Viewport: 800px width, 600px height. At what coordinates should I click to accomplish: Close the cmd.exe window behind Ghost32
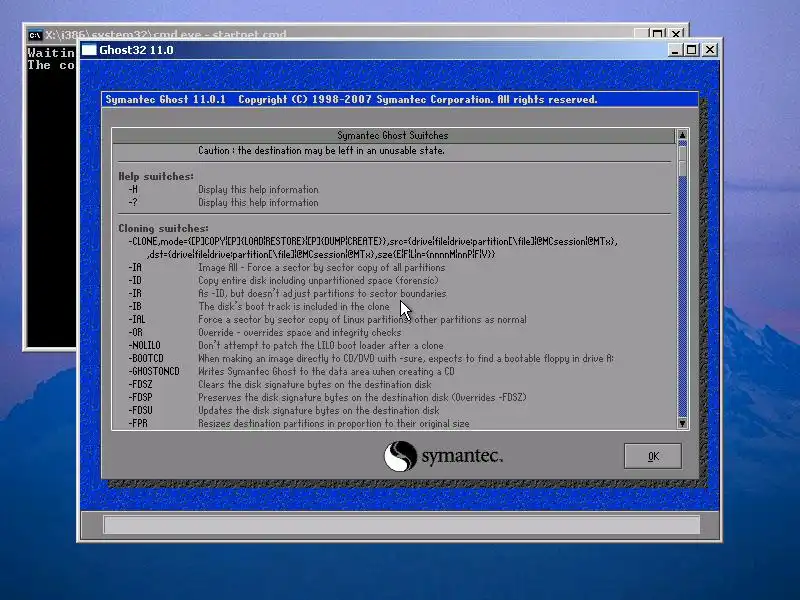coord(676,34)
